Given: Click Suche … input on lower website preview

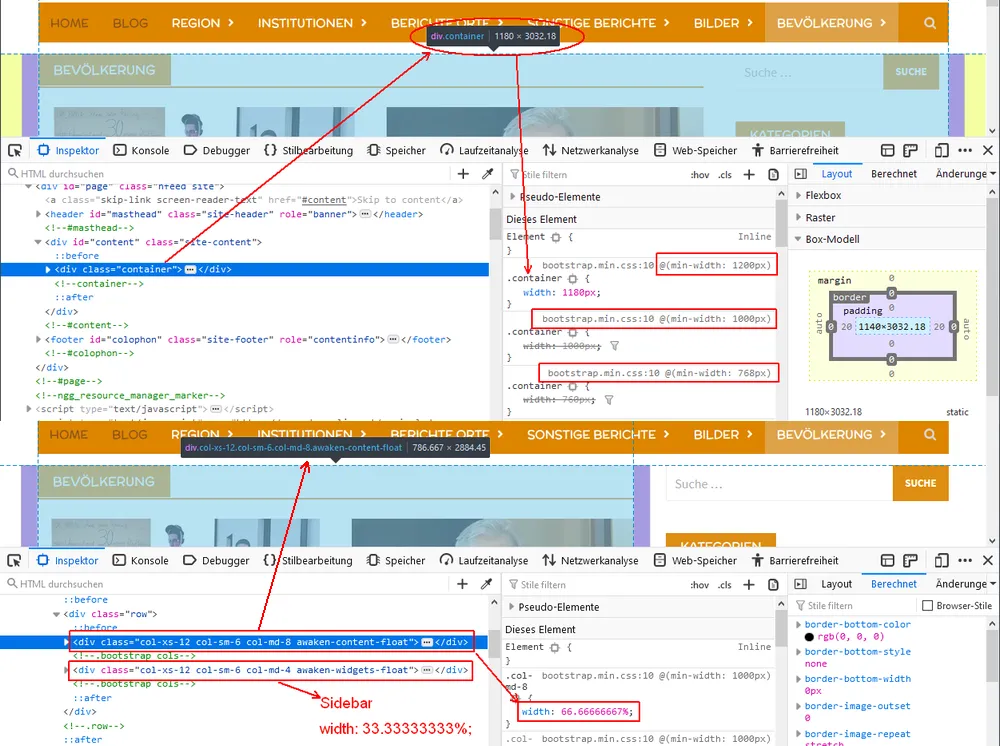Looking at the screenshot, I should click(779, 484).
